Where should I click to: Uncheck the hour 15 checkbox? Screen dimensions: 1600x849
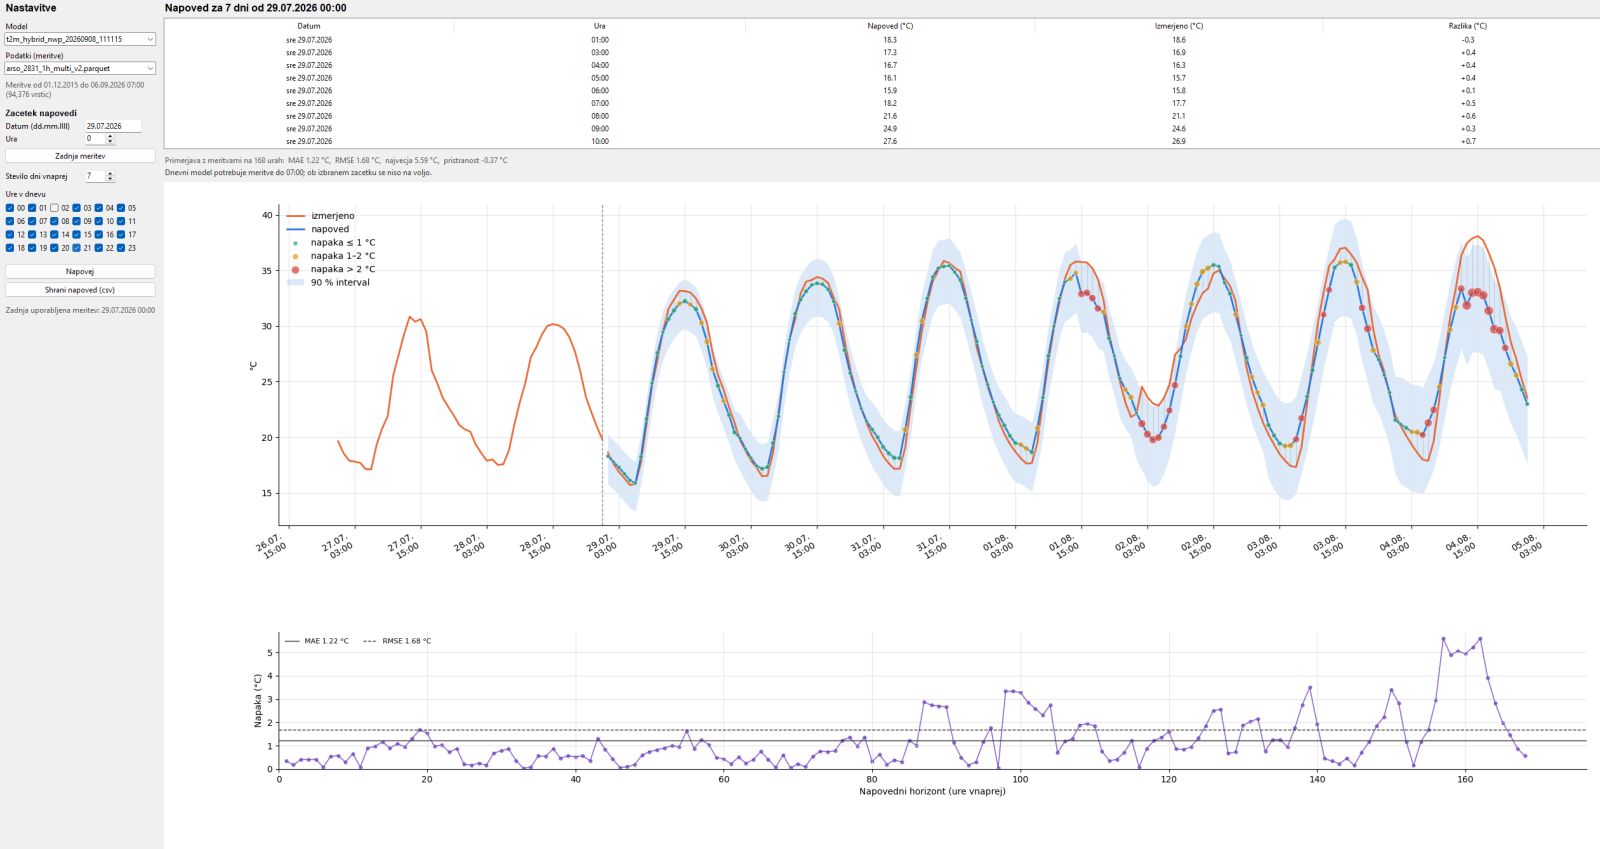pyautogui.click(x=76, y=234)
